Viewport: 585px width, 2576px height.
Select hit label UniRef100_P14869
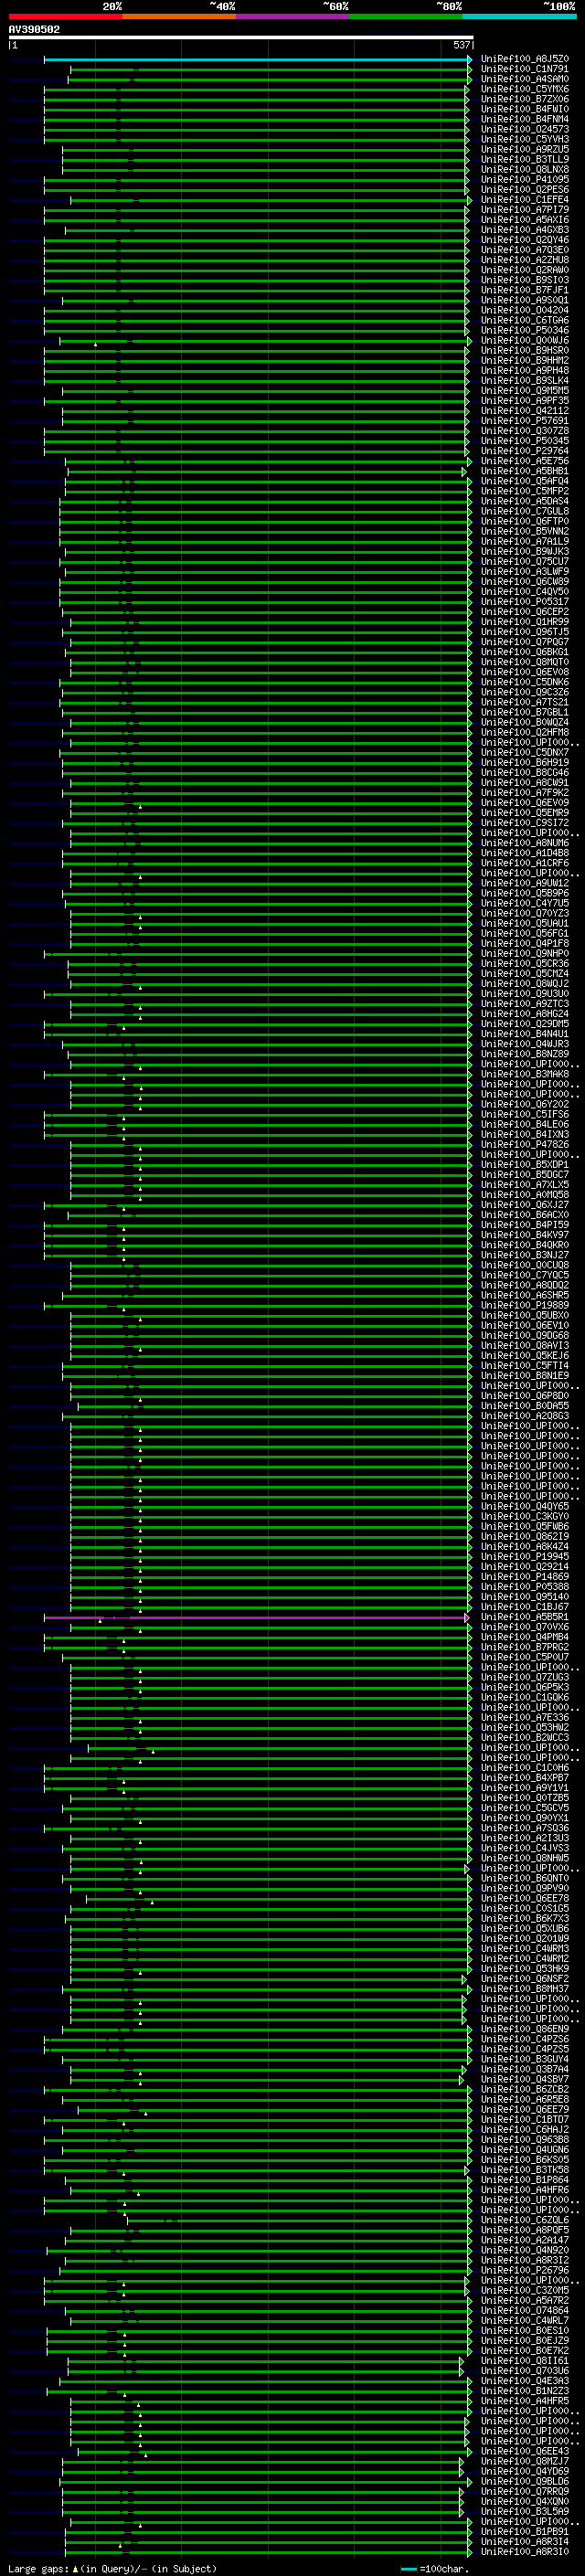[x=525, y=1577]
